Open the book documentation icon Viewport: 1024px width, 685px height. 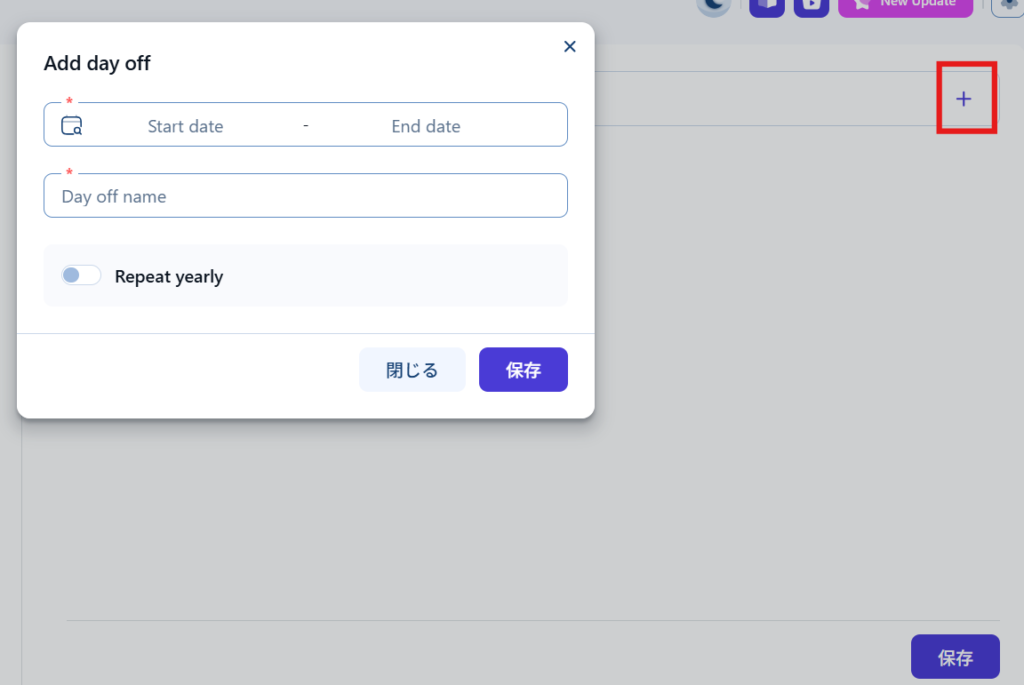[767, 5]
